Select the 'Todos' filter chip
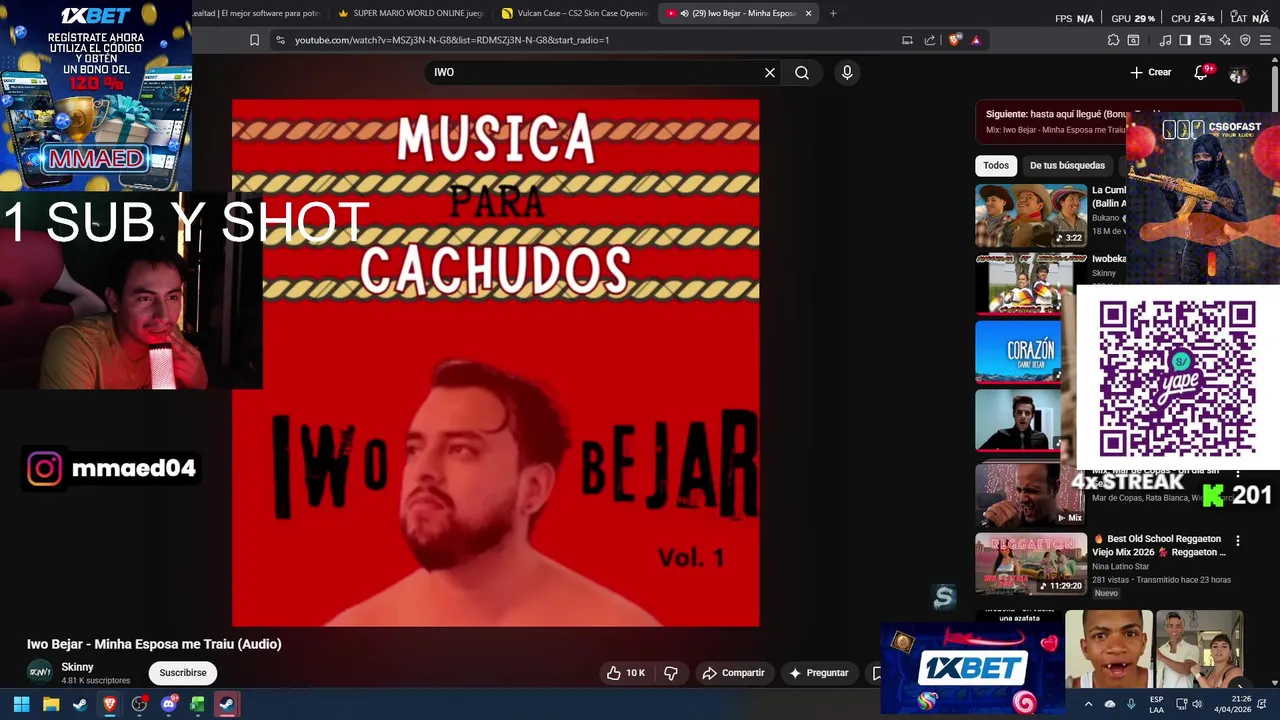Viewport: 1280px width, 720px height. click(x=996, y=165)
